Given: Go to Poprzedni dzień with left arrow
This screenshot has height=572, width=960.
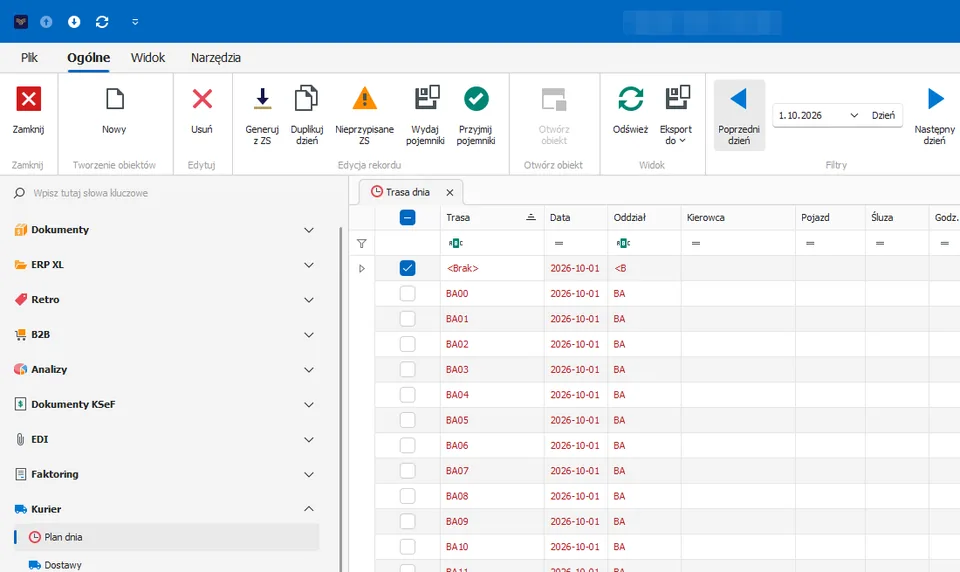Looking at the screenshot, I should point(739,99).
